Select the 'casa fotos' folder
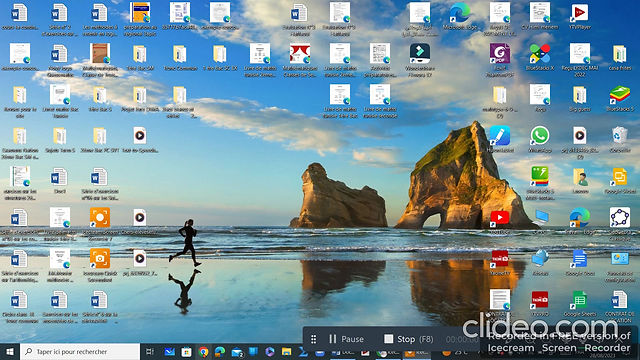Viewport: 640px width, 360px height. pos(620,58)
